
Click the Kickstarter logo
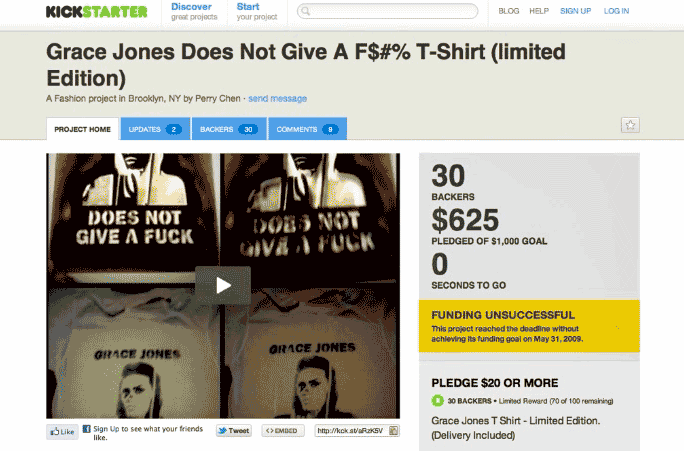click(96, 11)
